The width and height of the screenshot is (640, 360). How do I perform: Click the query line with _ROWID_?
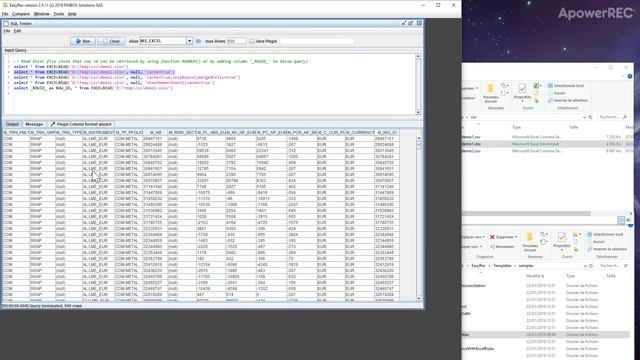pos(93,88)
